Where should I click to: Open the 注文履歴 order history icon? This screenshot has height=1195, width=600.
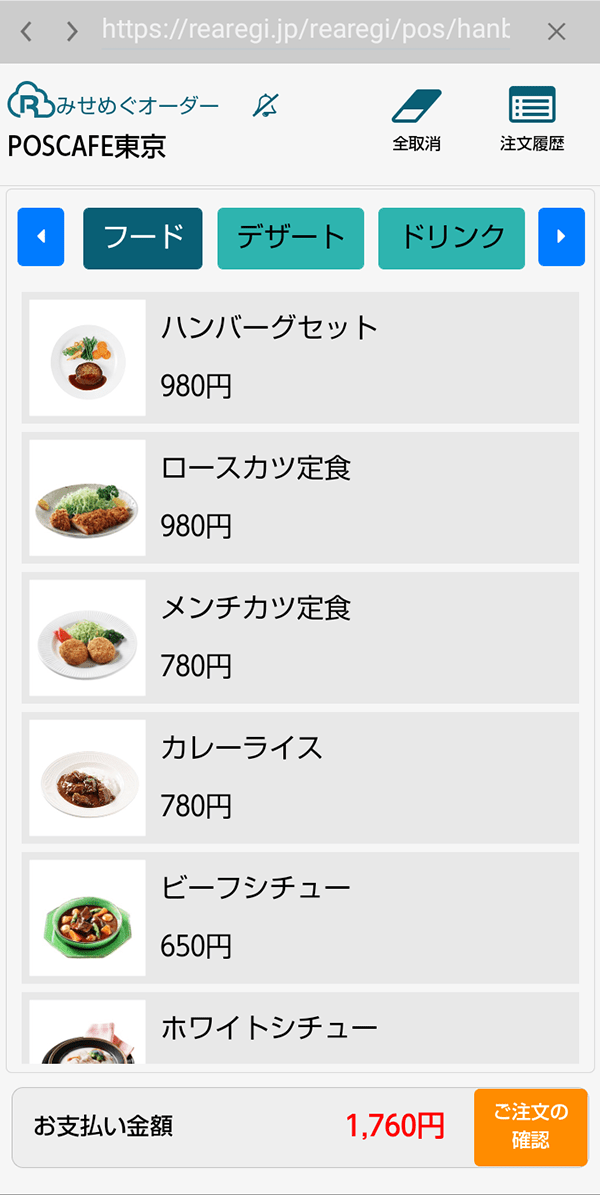click(532, 107)
